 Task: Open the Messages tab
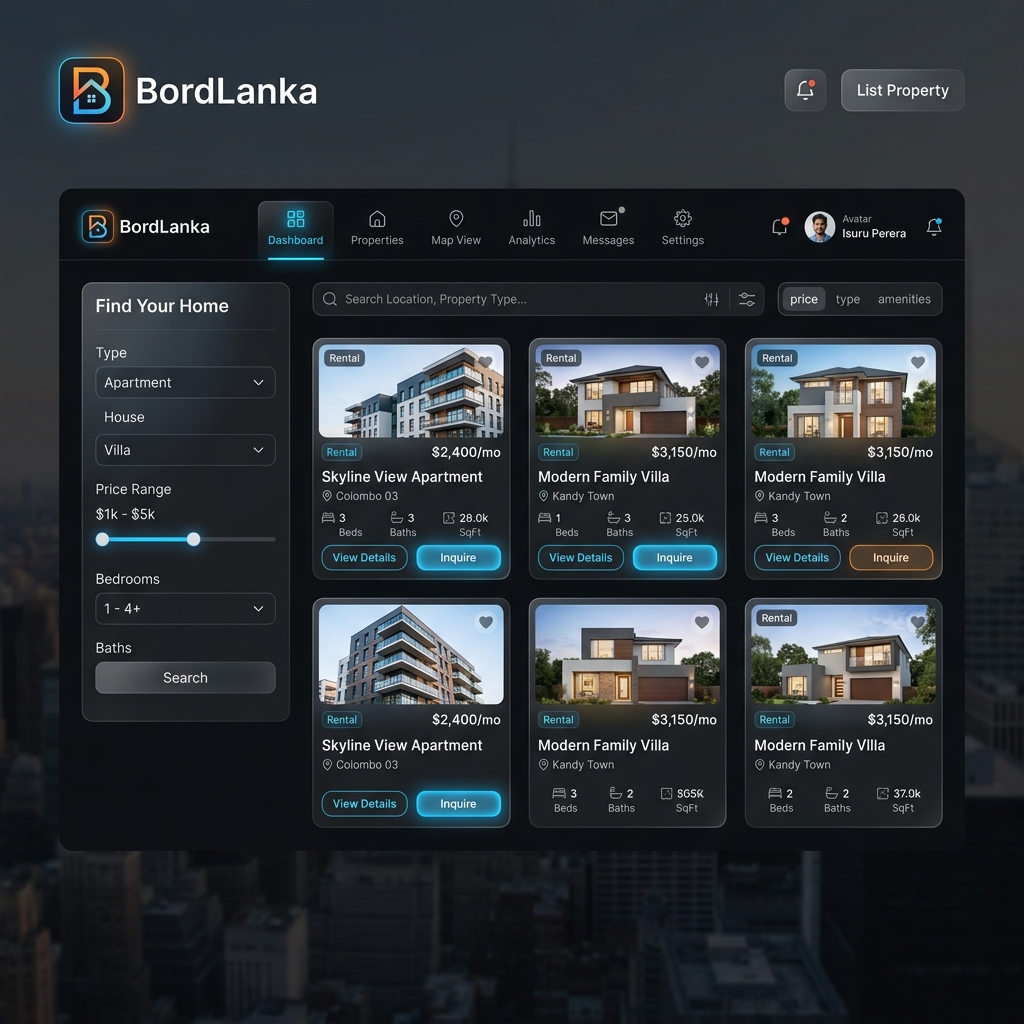coord(609,229)
